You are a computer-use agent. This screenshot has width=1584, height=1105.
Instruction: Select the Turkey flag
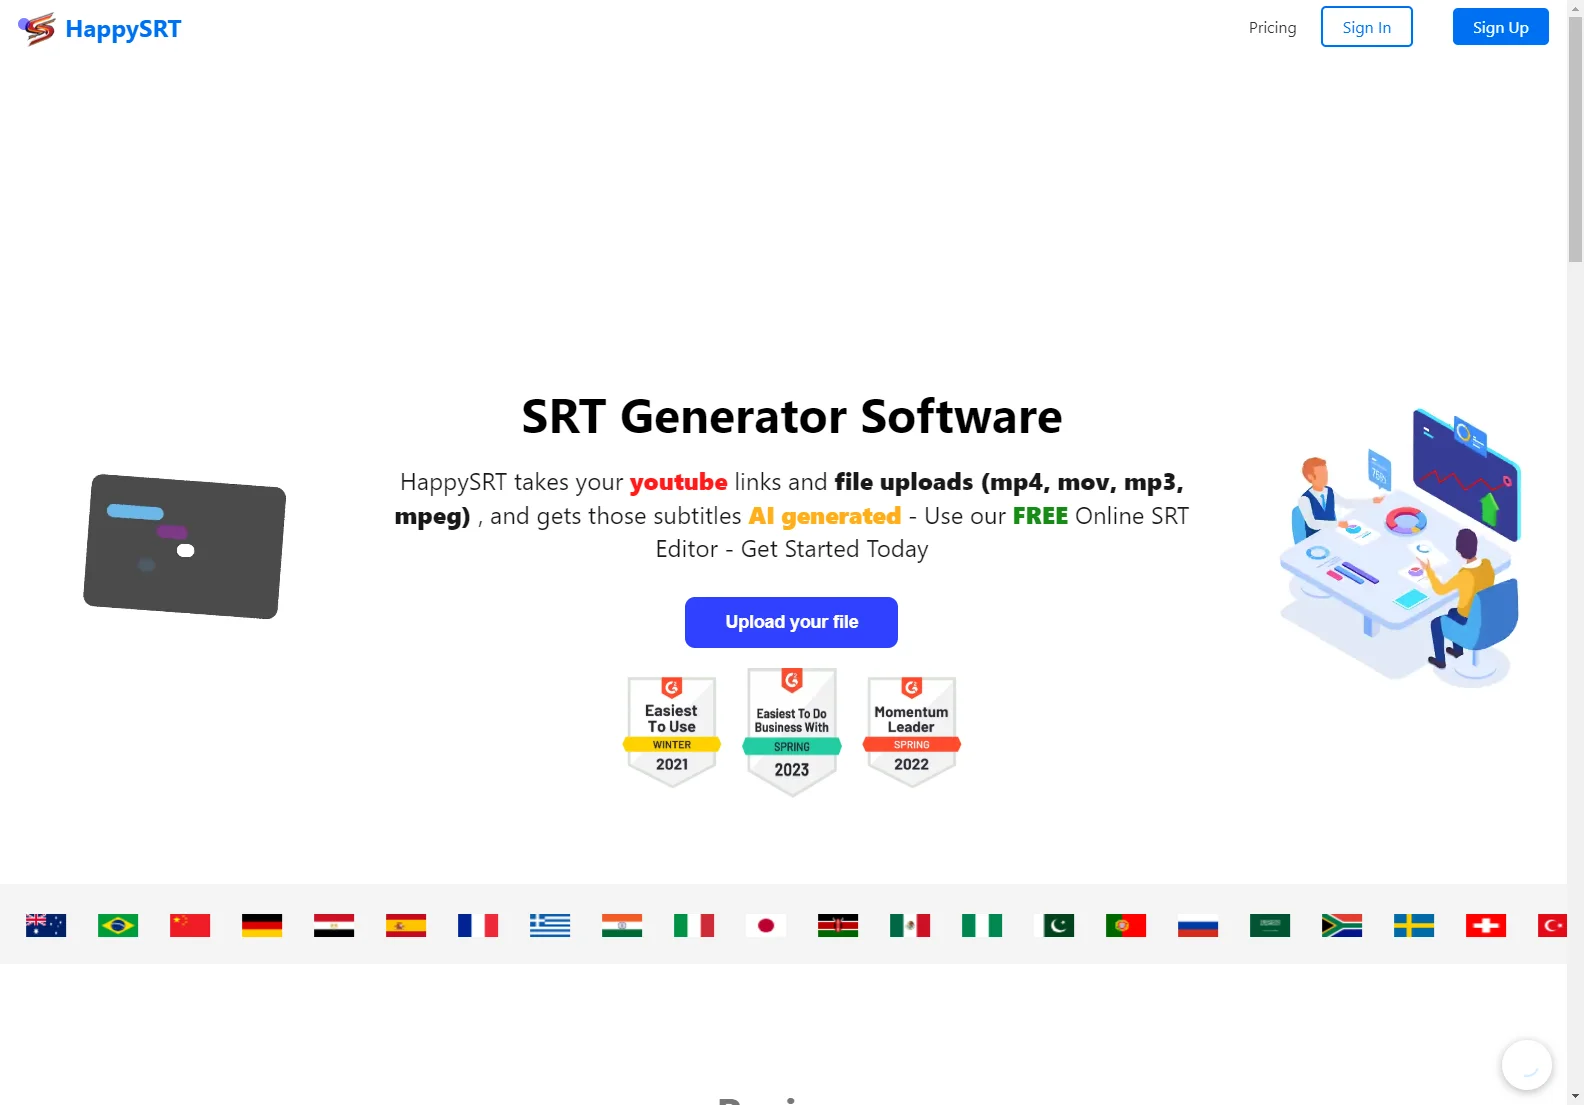pyautogui.click(x=1552, y=925)
